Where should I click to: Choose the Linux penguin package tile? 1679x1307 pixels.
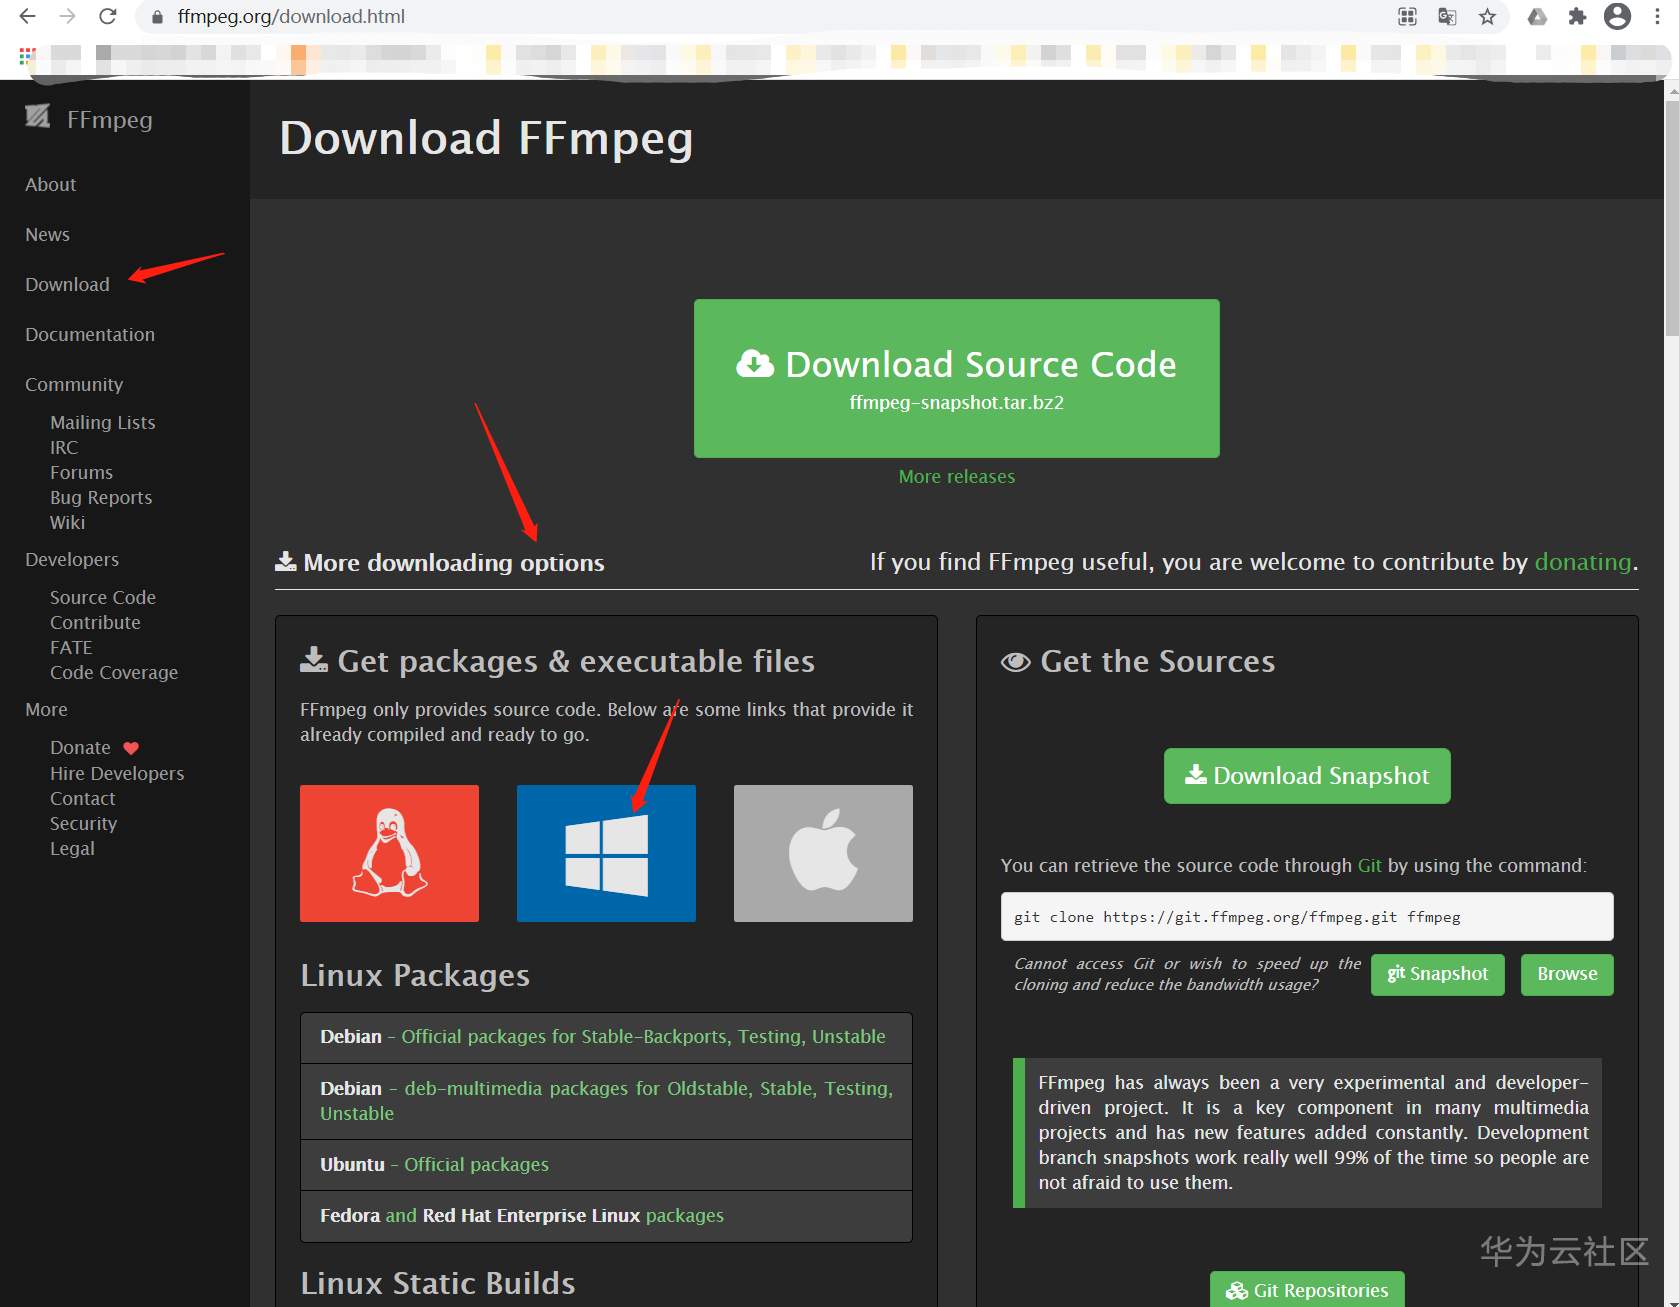(x=389, y=853)
